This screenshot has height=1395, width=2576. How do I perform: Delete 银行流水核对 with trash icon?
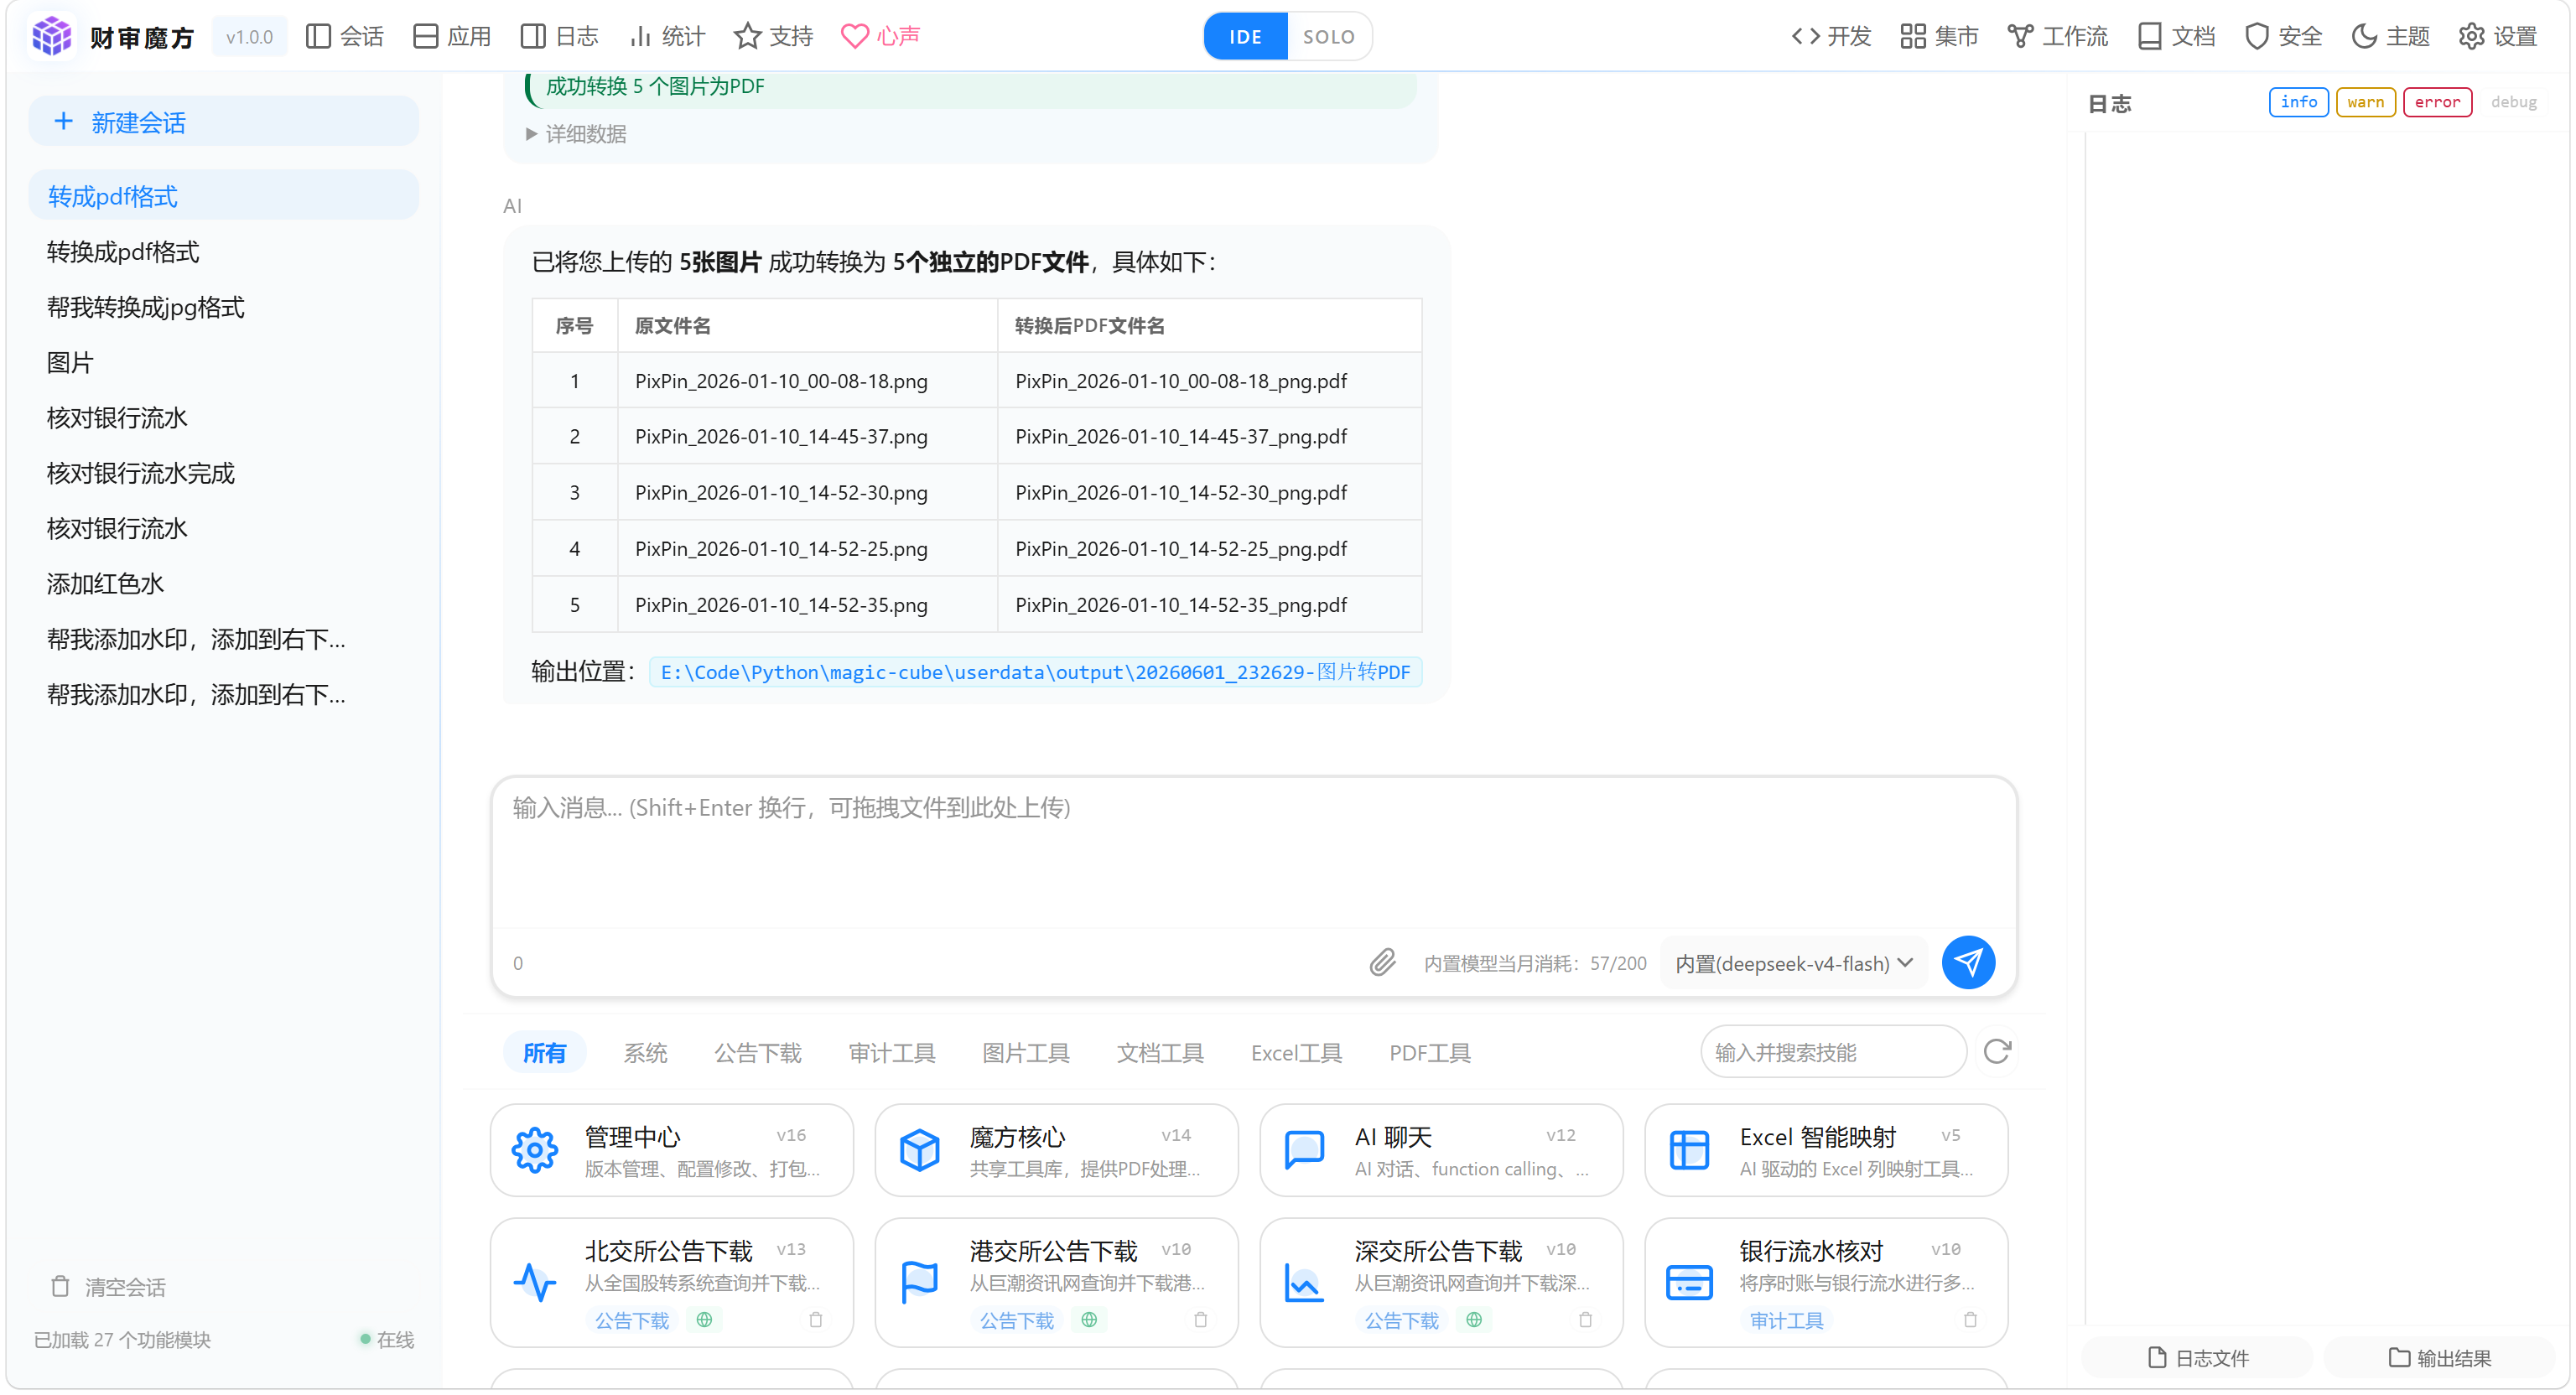(x=1971, y=1320)
